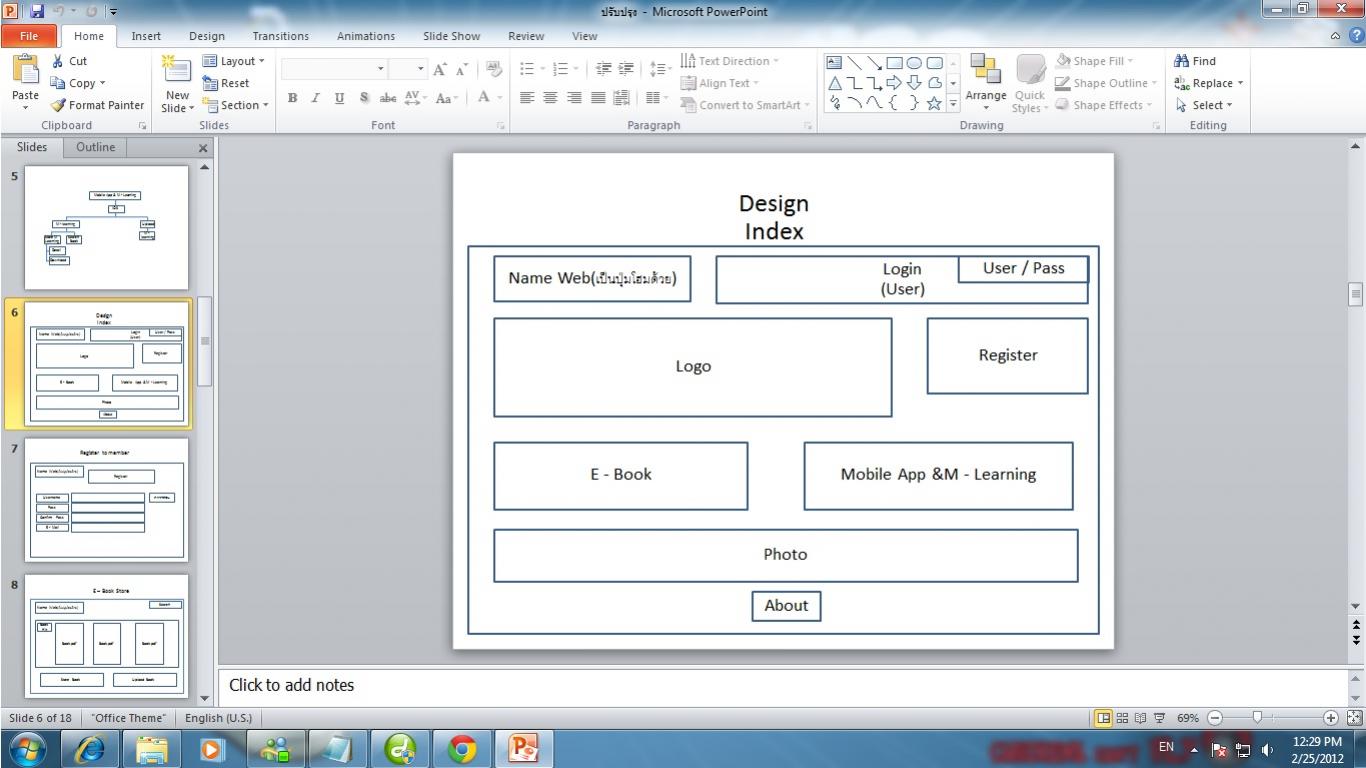1366x768 pixels.
Task: Toggle underline formatting
Action: point(340,98)
